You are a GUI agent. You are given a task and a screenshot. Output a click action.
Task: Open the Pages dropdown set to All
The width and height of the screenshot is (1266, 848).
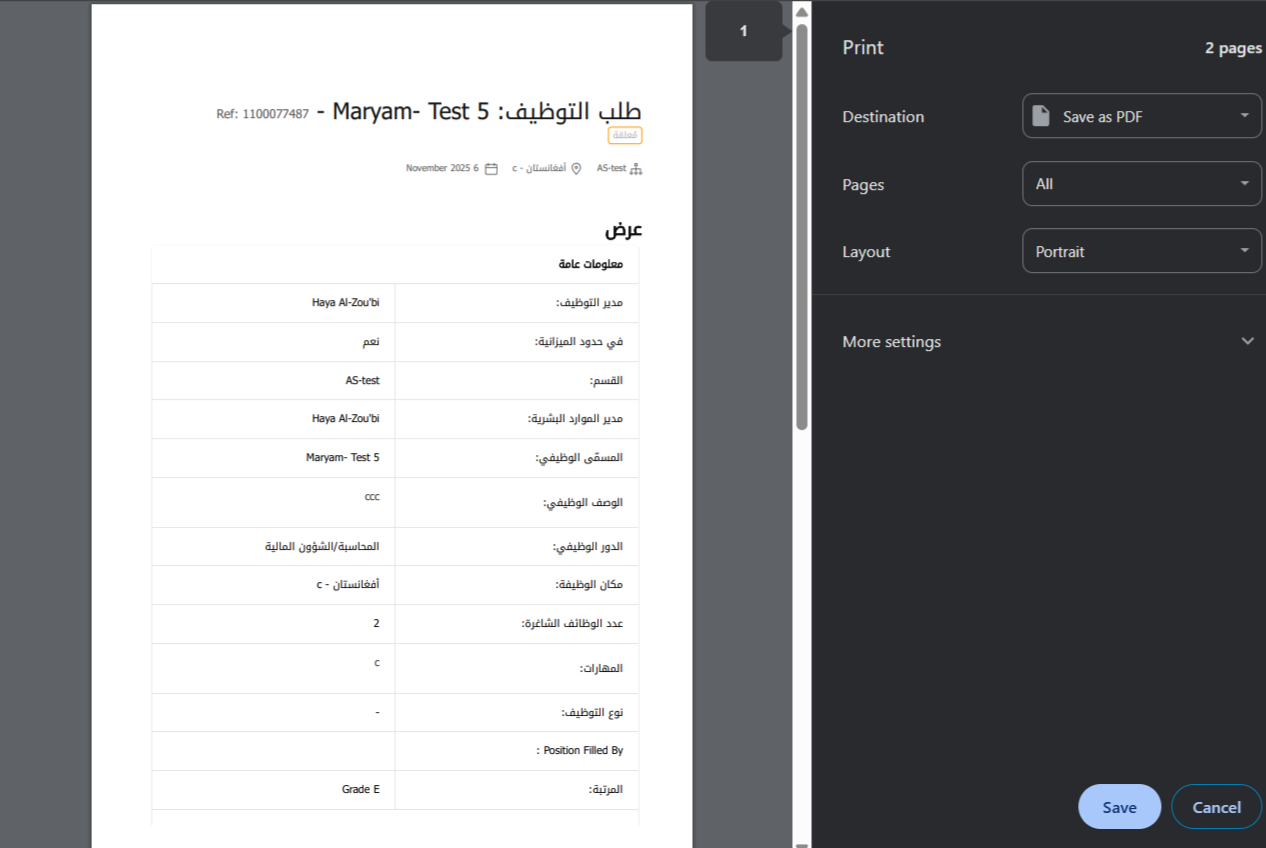(1141, 184)
